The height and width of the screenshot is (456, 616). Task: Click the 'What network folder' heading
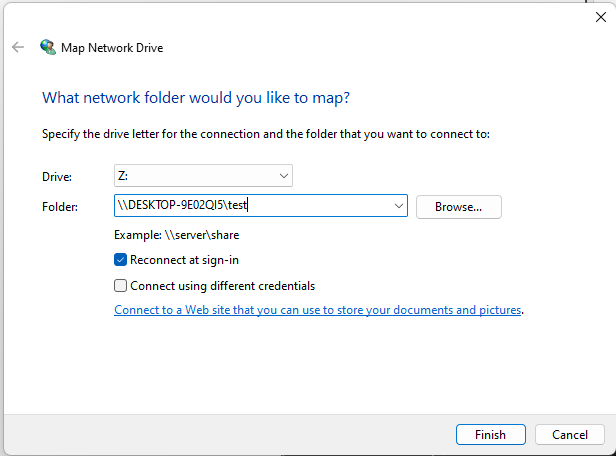(196, 98)
